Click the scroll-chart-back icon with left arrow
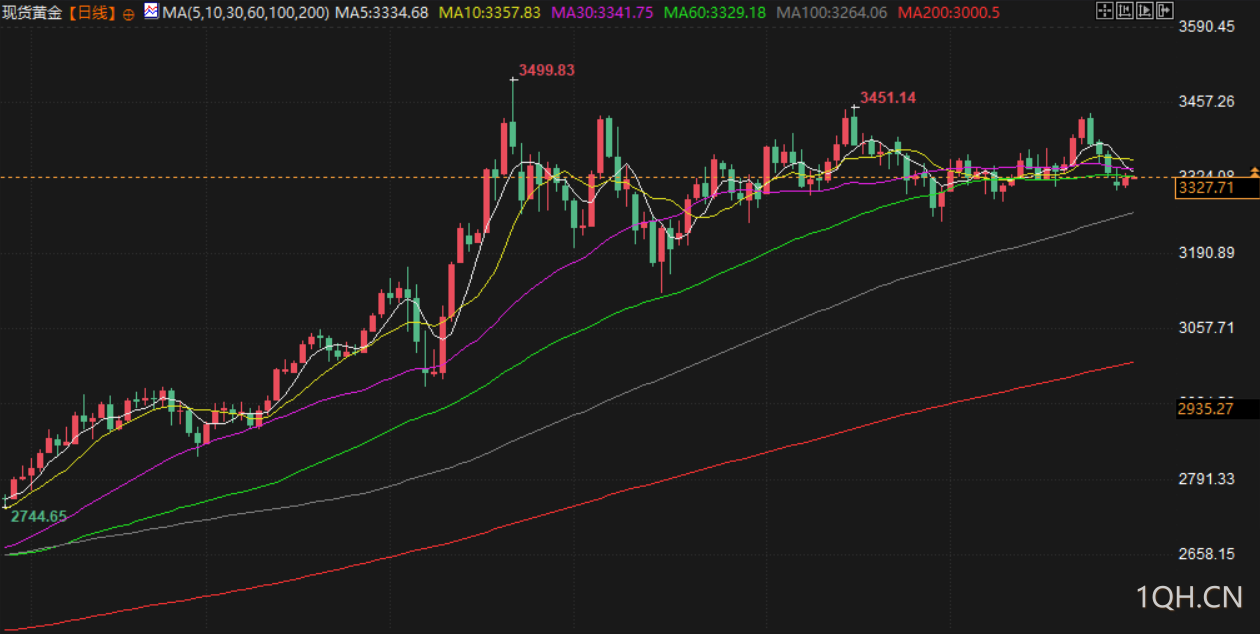The height and width of the screenshot is (634, 1260). tap(1125, 10)
